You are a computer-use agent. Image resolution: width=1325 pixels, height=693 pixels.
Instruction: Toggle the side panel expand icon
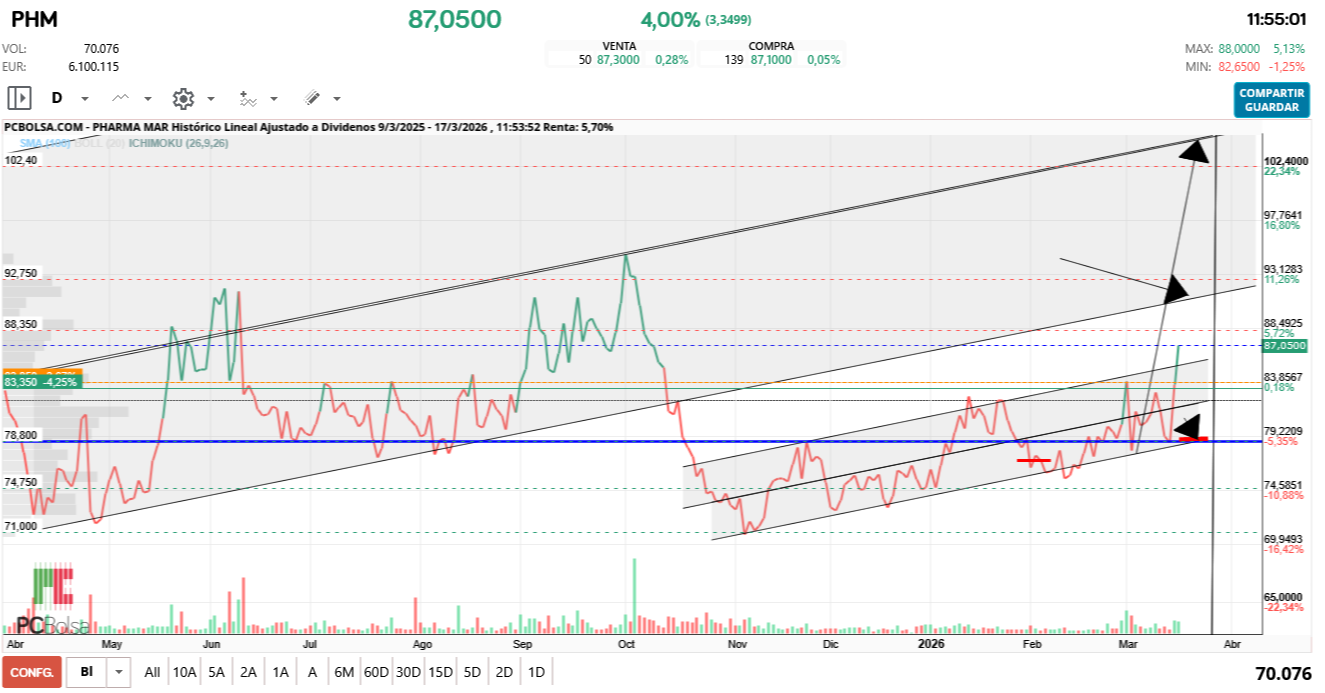20,98
